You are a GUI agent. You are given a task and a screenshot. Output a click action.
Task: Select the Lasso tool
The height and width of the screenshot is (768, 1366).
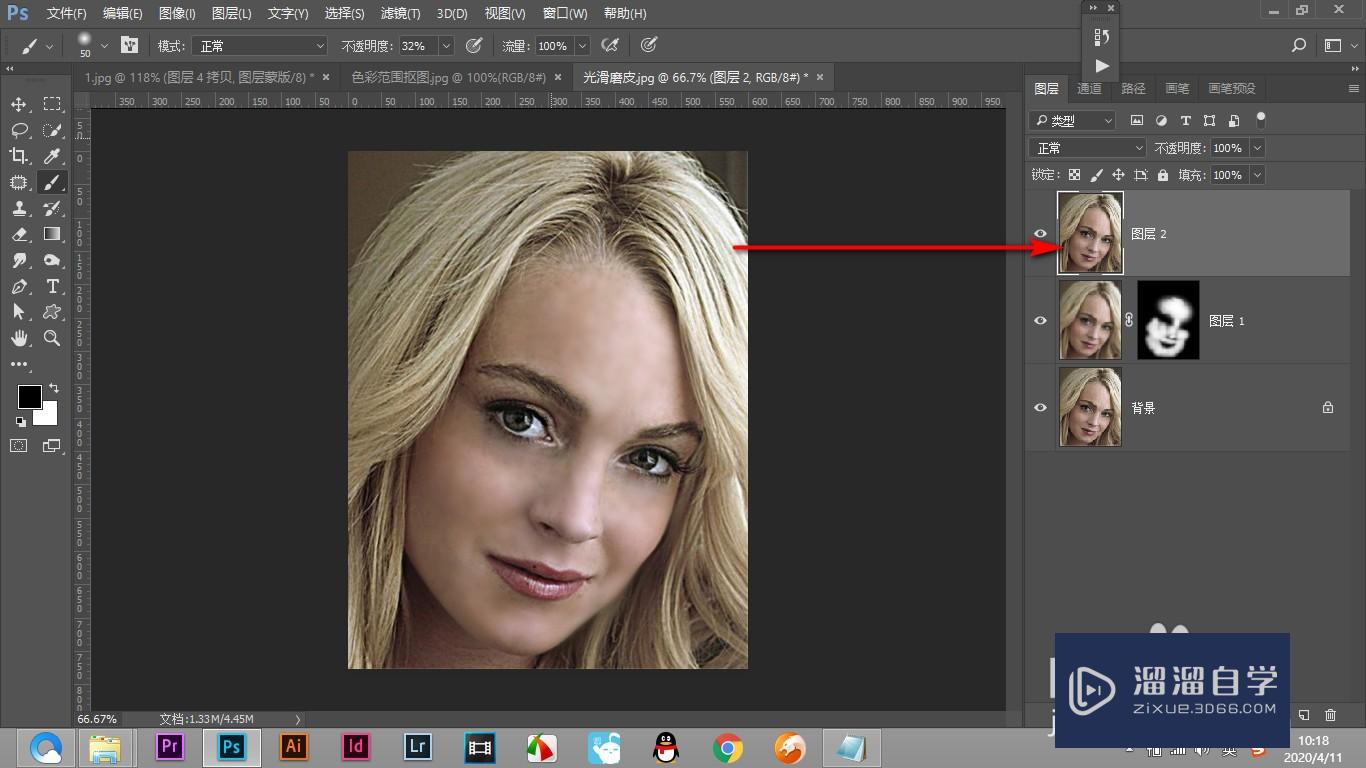19,130
